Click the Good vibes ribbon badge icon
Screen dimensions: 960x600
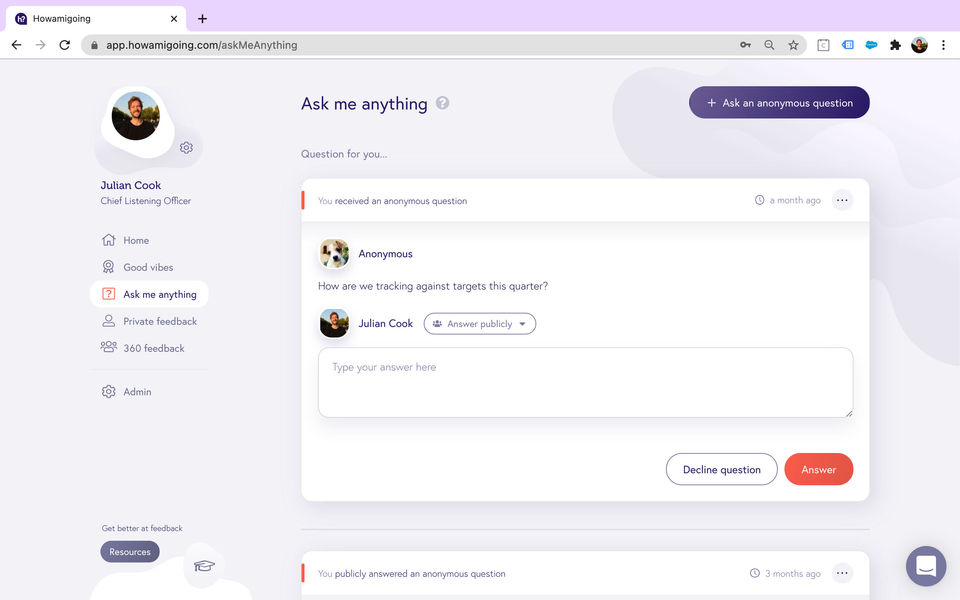(x=108, y=267)
